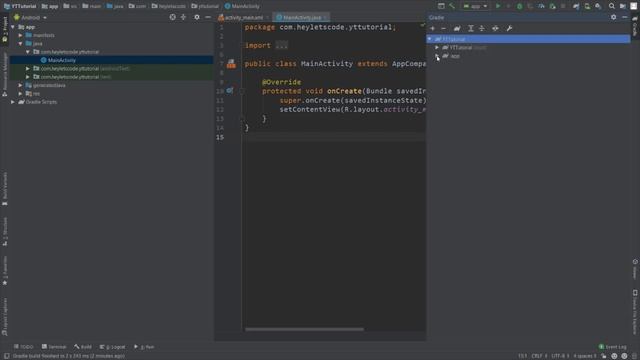The image size is (640, 360).
Task: Open the Build tool window button
Action: coord(83,347)
